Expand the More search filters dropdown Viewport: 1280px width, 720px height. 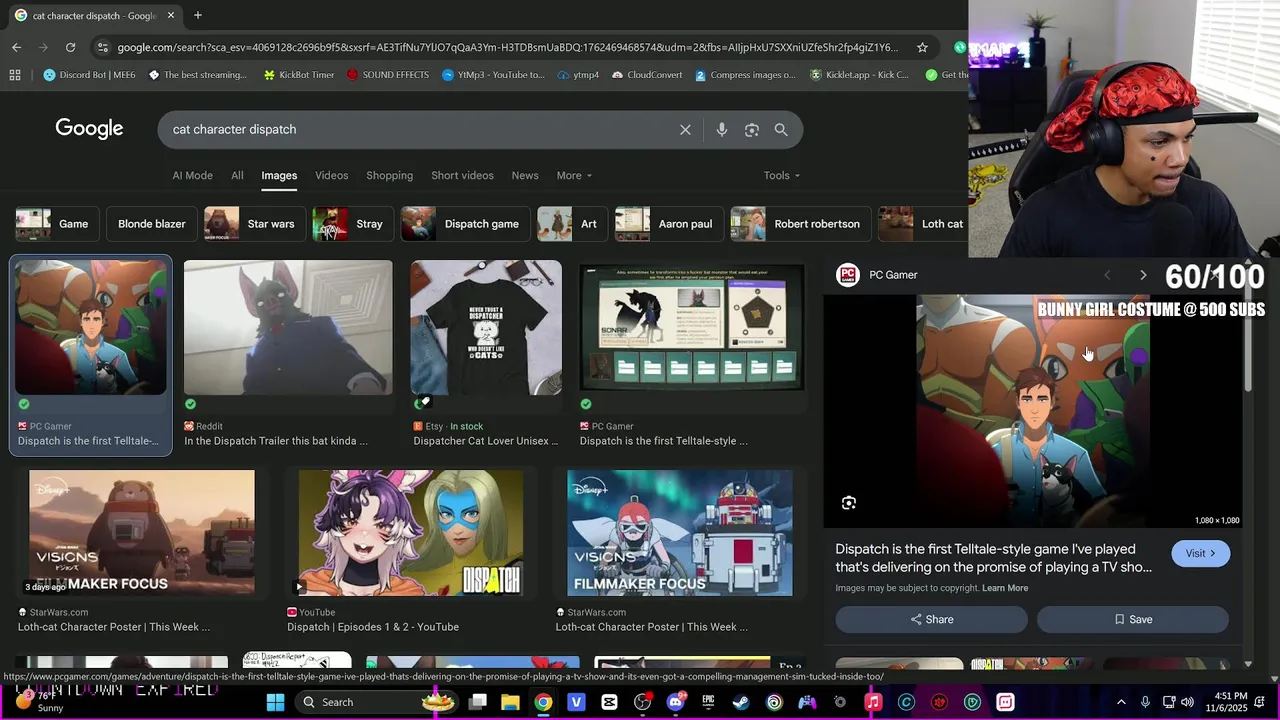tap(574, 176)
